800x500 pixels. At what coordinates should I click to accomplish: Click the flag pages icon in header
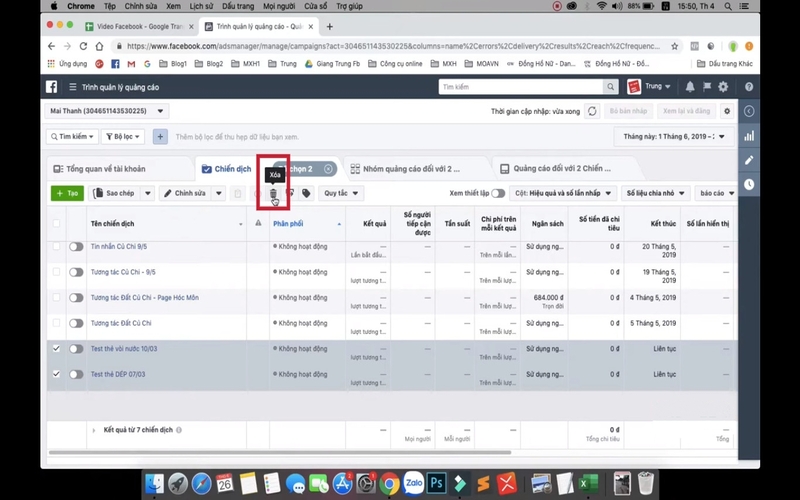(707, 87)
